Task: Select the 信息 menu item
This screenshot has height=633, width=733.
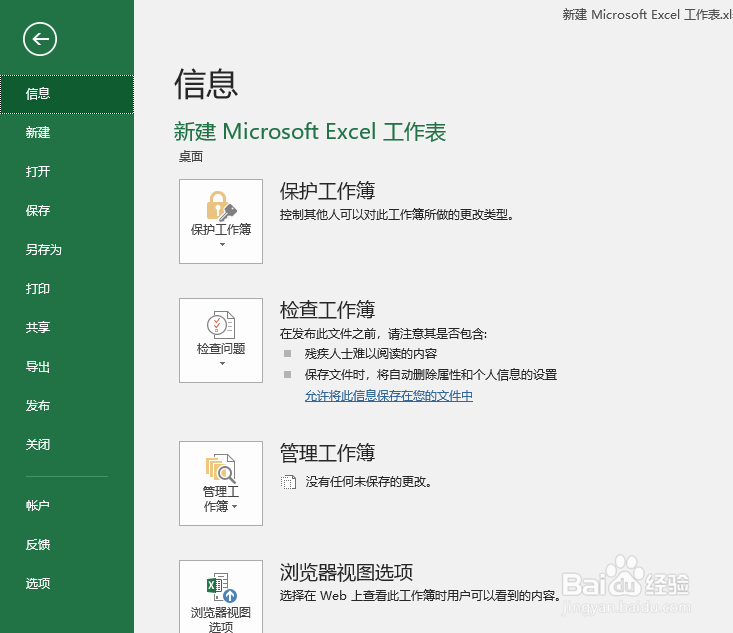Action: [67, 94]
